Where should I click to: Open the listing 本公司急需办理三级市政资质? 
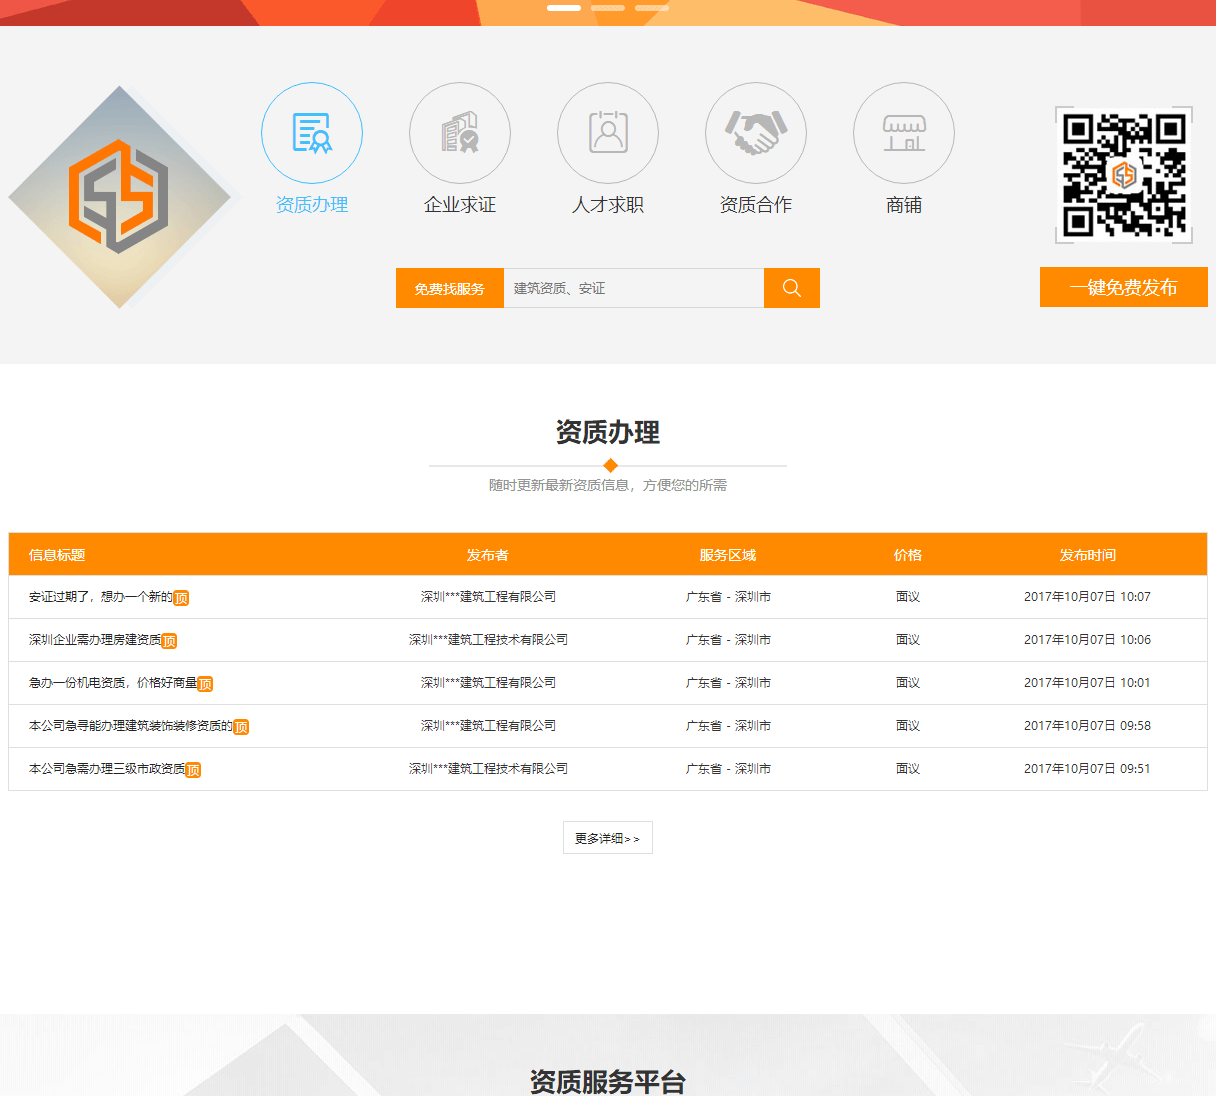point(103,769)
